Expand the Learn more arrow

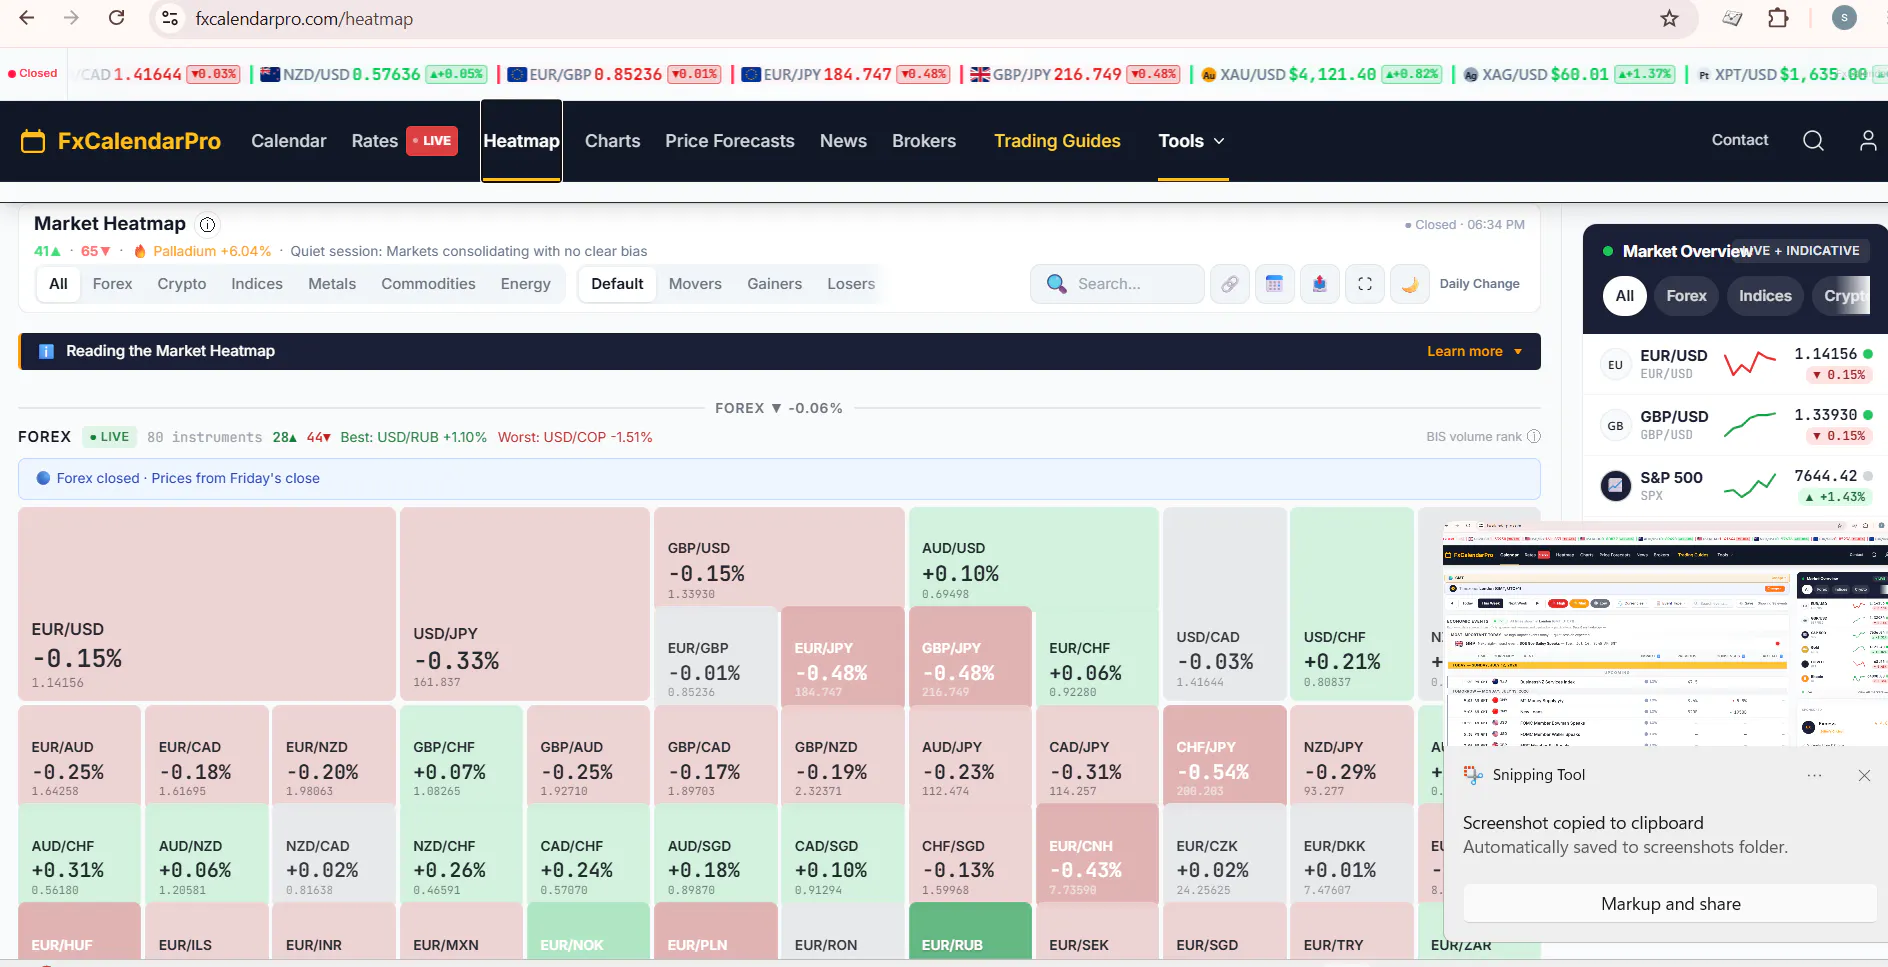(x=1518, y=352)
